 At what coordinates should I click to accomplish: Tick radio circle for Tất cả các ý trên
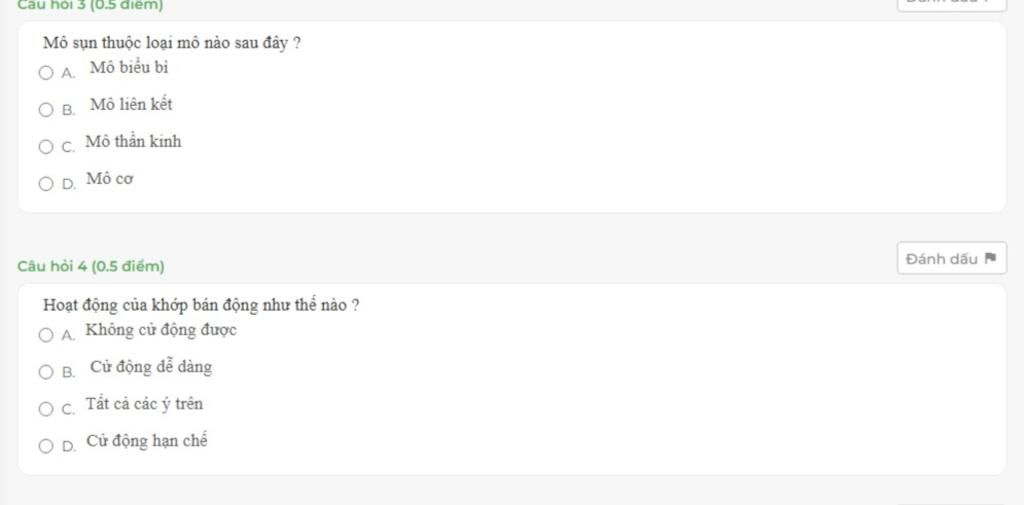[45, 409]
